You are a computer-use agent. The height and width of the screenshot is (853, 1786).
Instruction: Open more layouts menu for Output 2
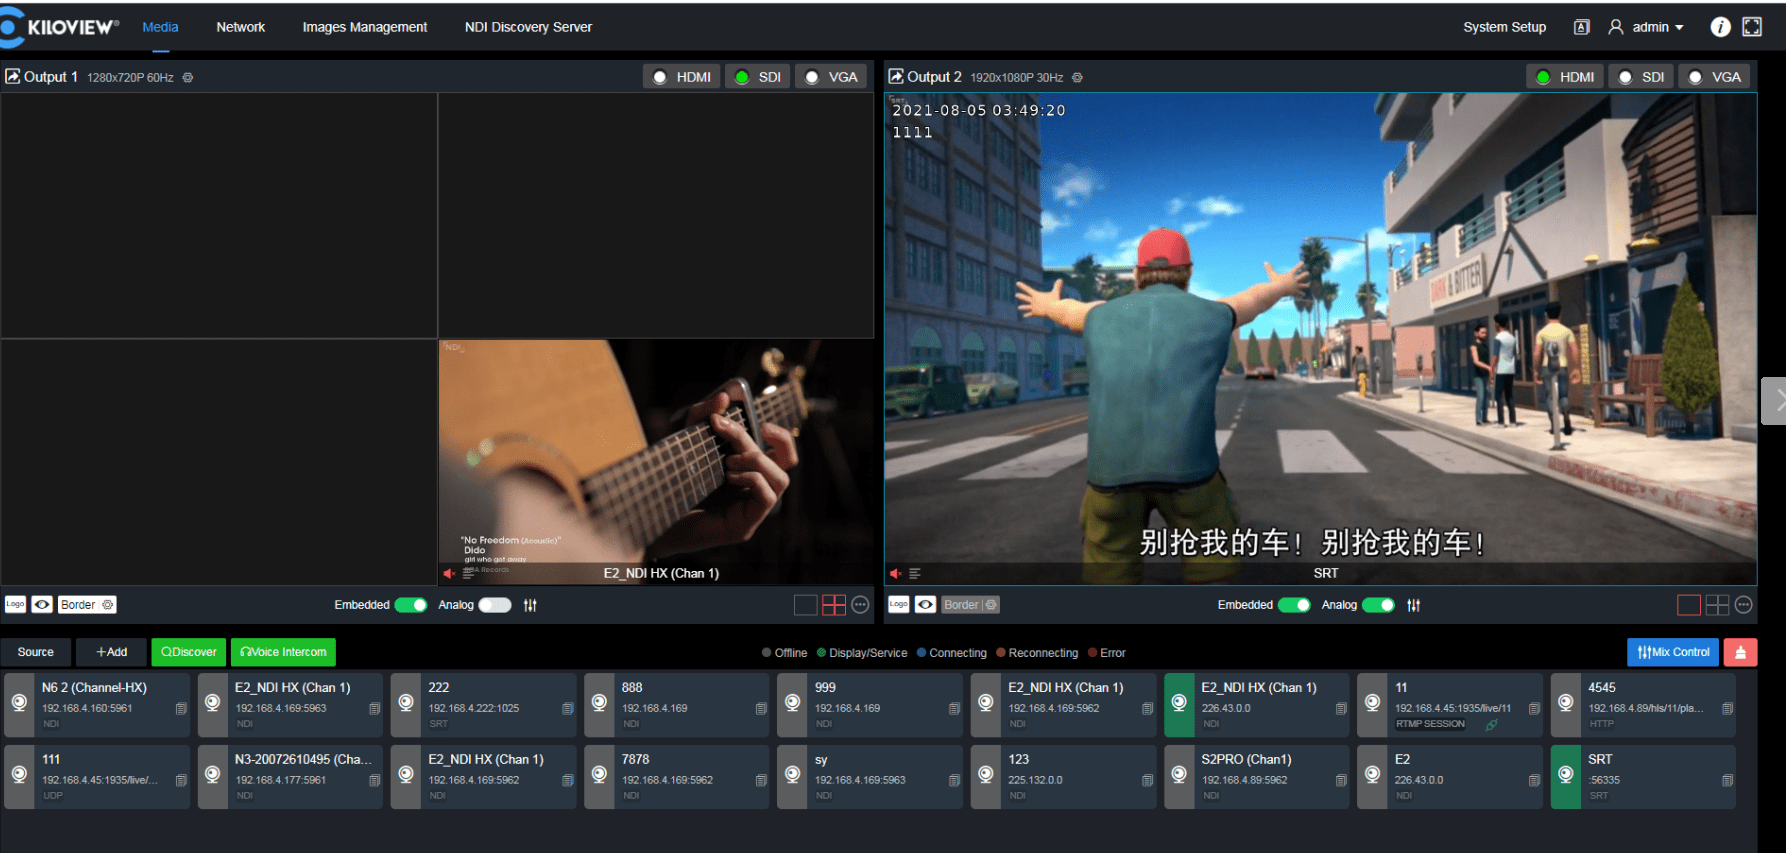[1743, 605]
